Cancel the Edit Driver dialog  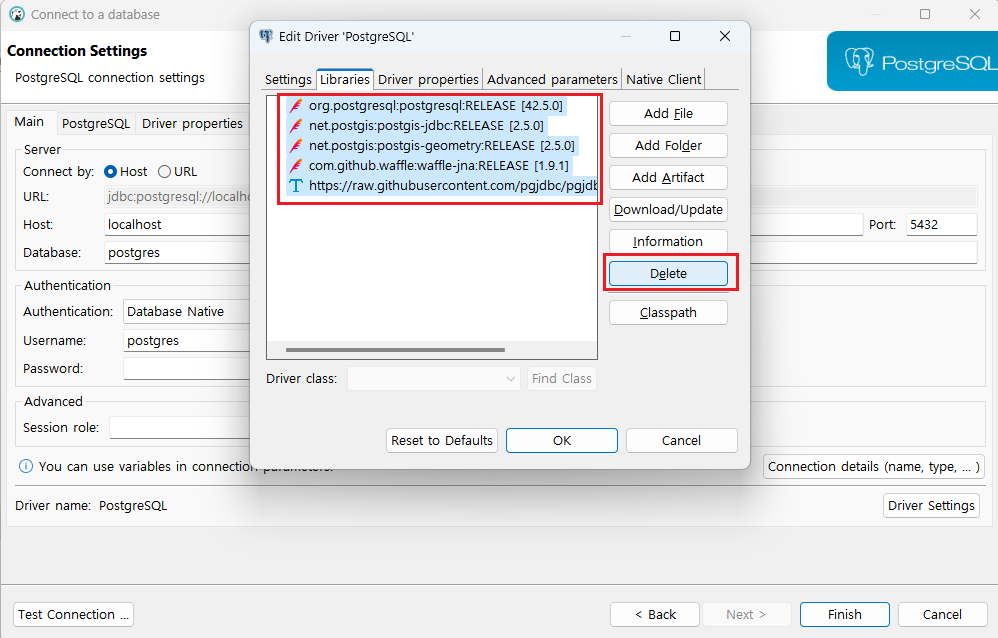(682, 441)
